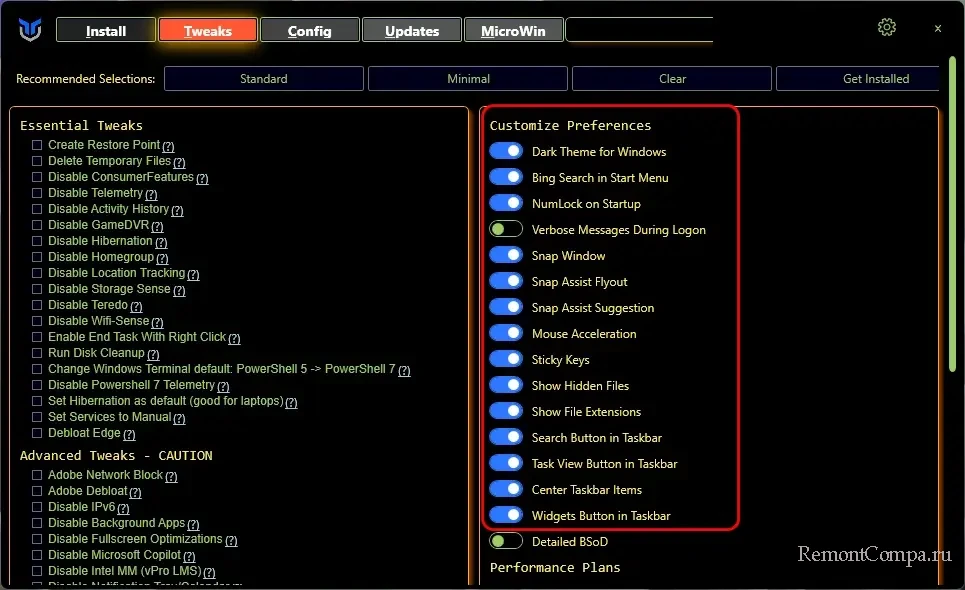Click the search box beside MicroWin
The image size is (965, 590).
tap(639, 30)
